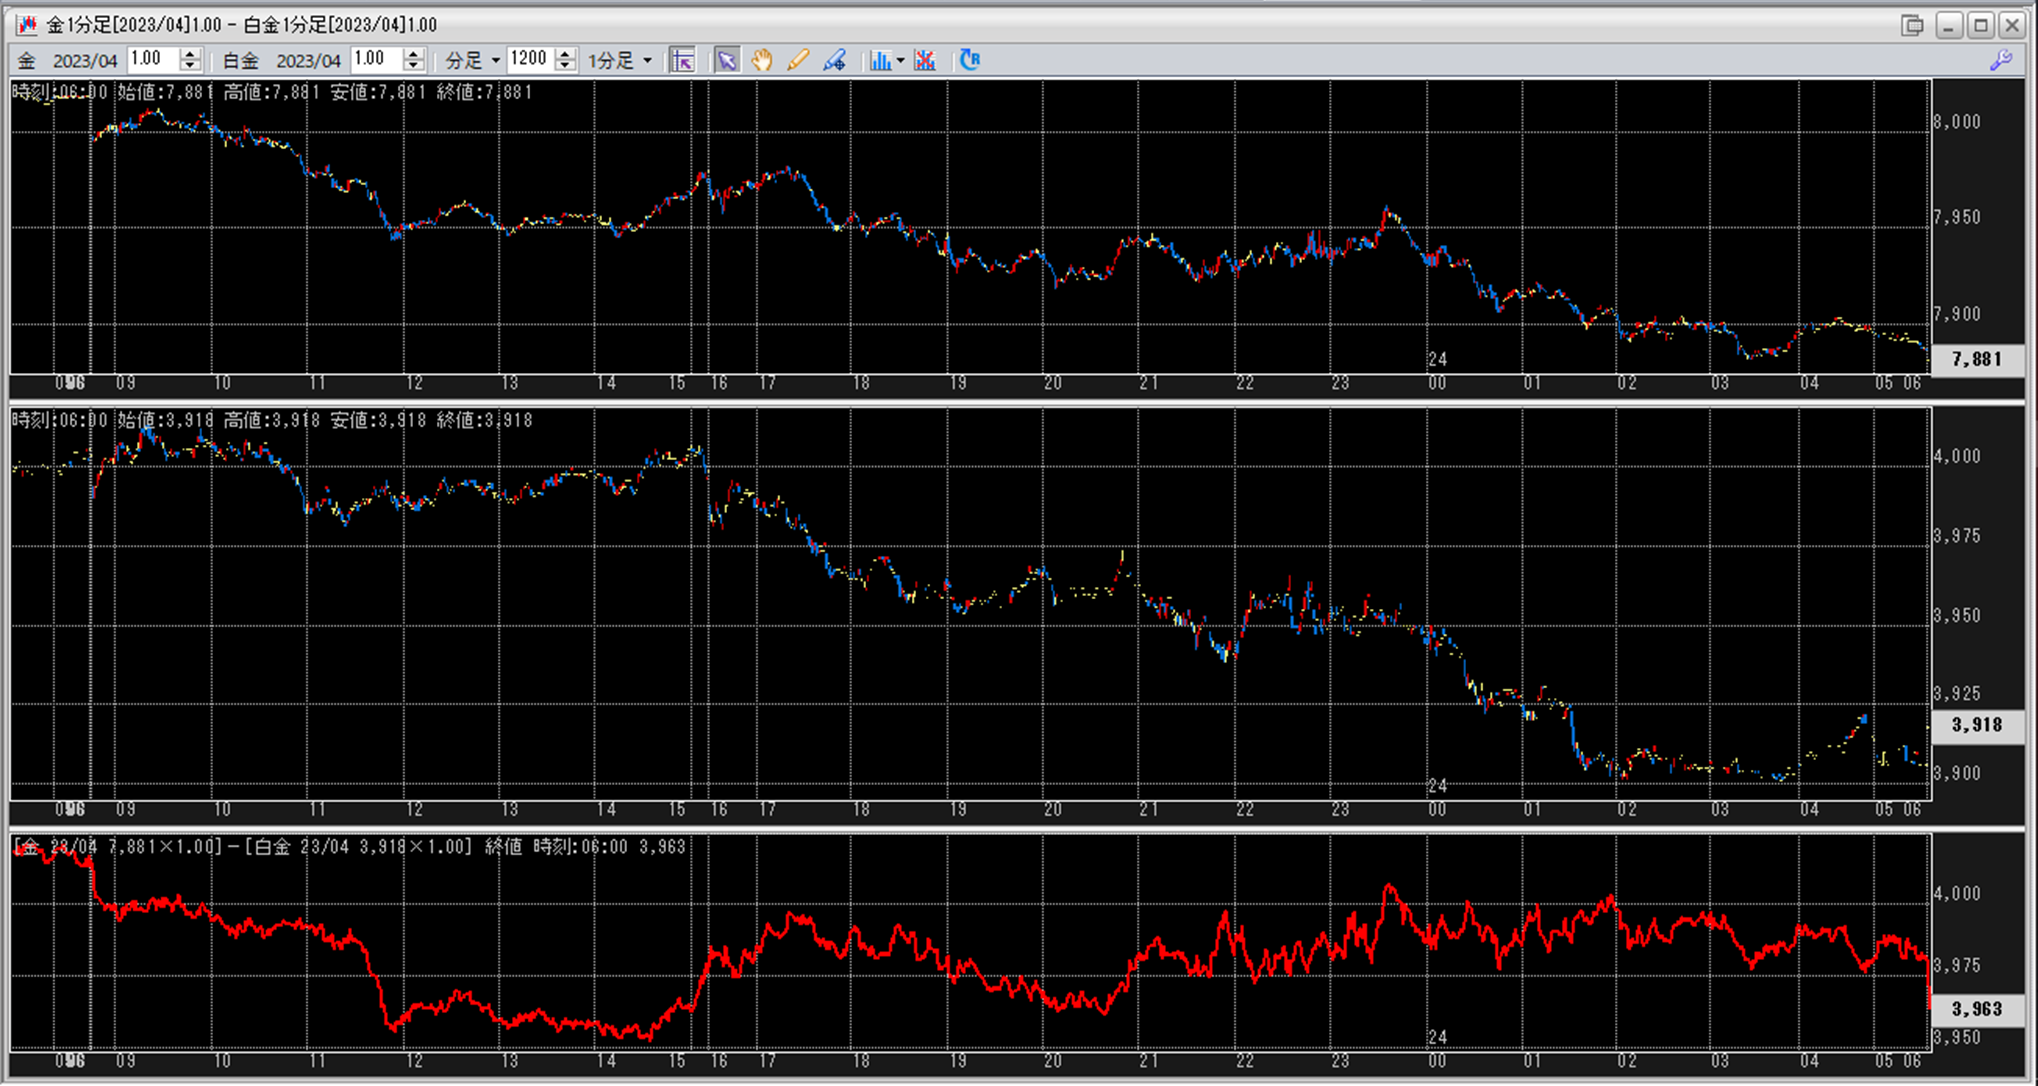This screenshot has height=1086, width=2038.
Task: Click the restore-down window icon in title bar
Action: click(x=1912, y=25)
